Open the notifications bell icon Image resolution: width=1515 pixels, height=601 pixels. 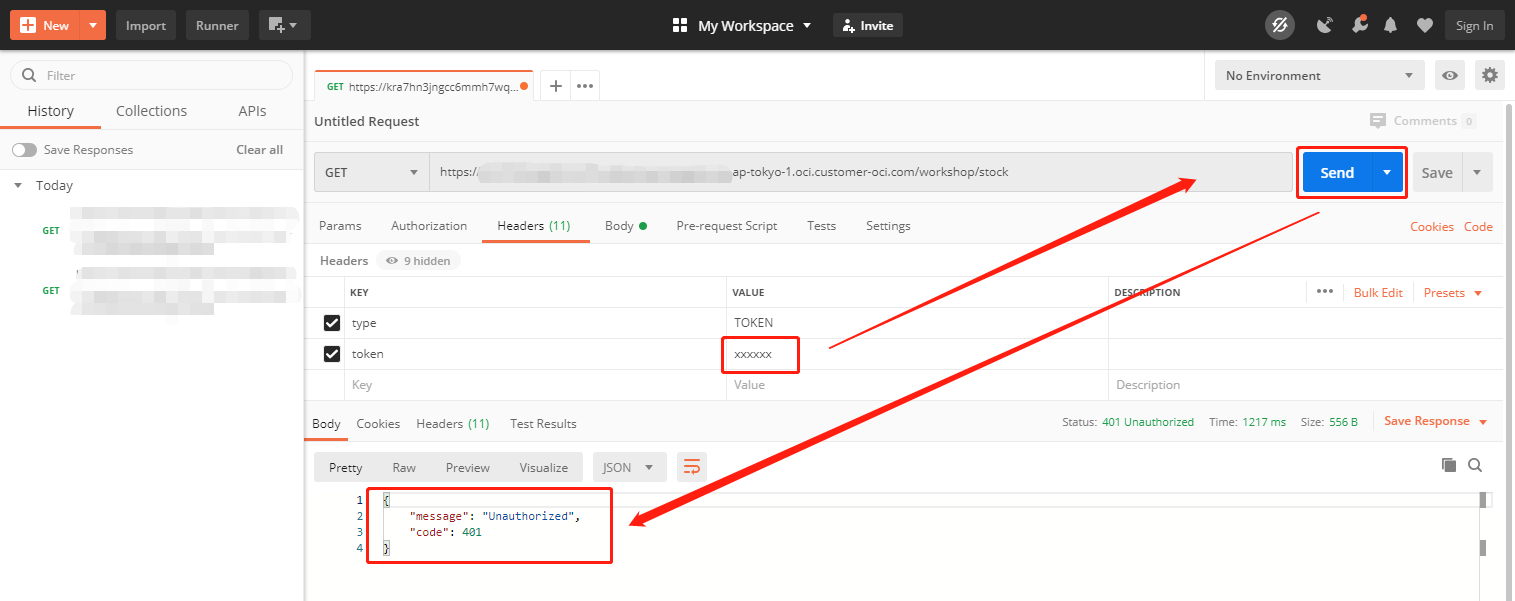1390,25
